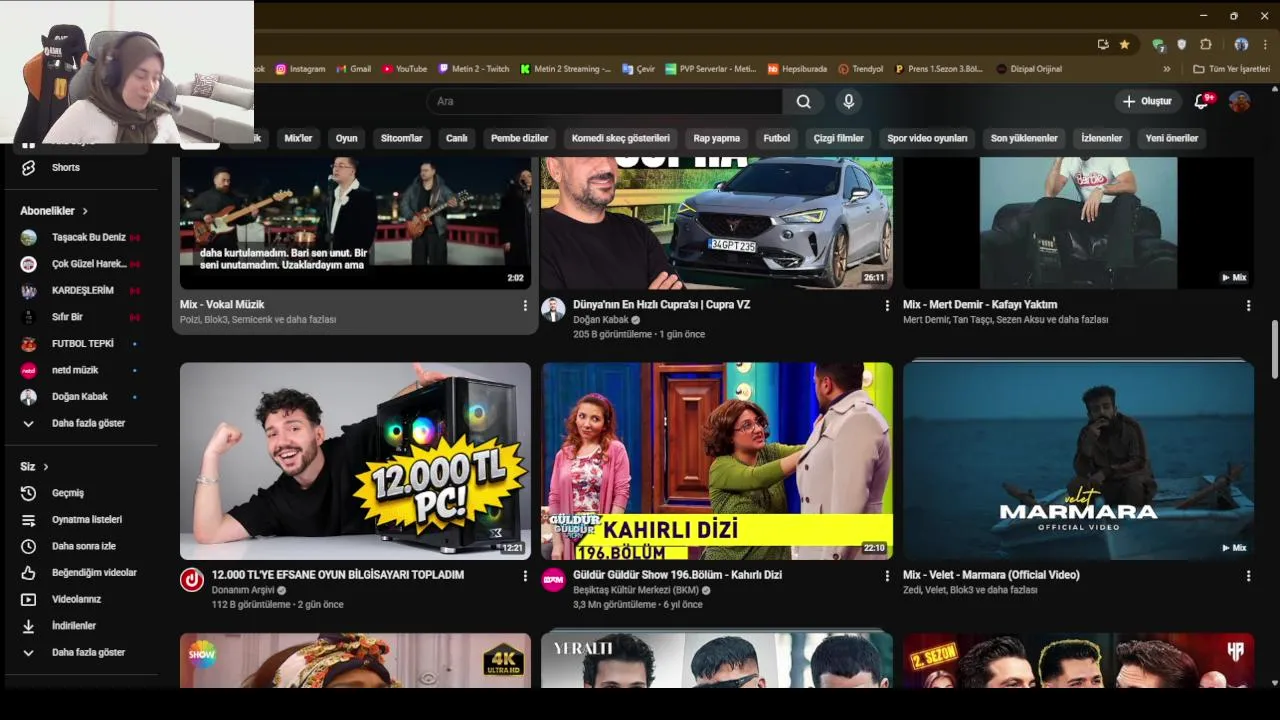Open more options for Mix - Velet Marmara
Image resolution: width=1280 pixels, height=720 pixels.
1248,576
